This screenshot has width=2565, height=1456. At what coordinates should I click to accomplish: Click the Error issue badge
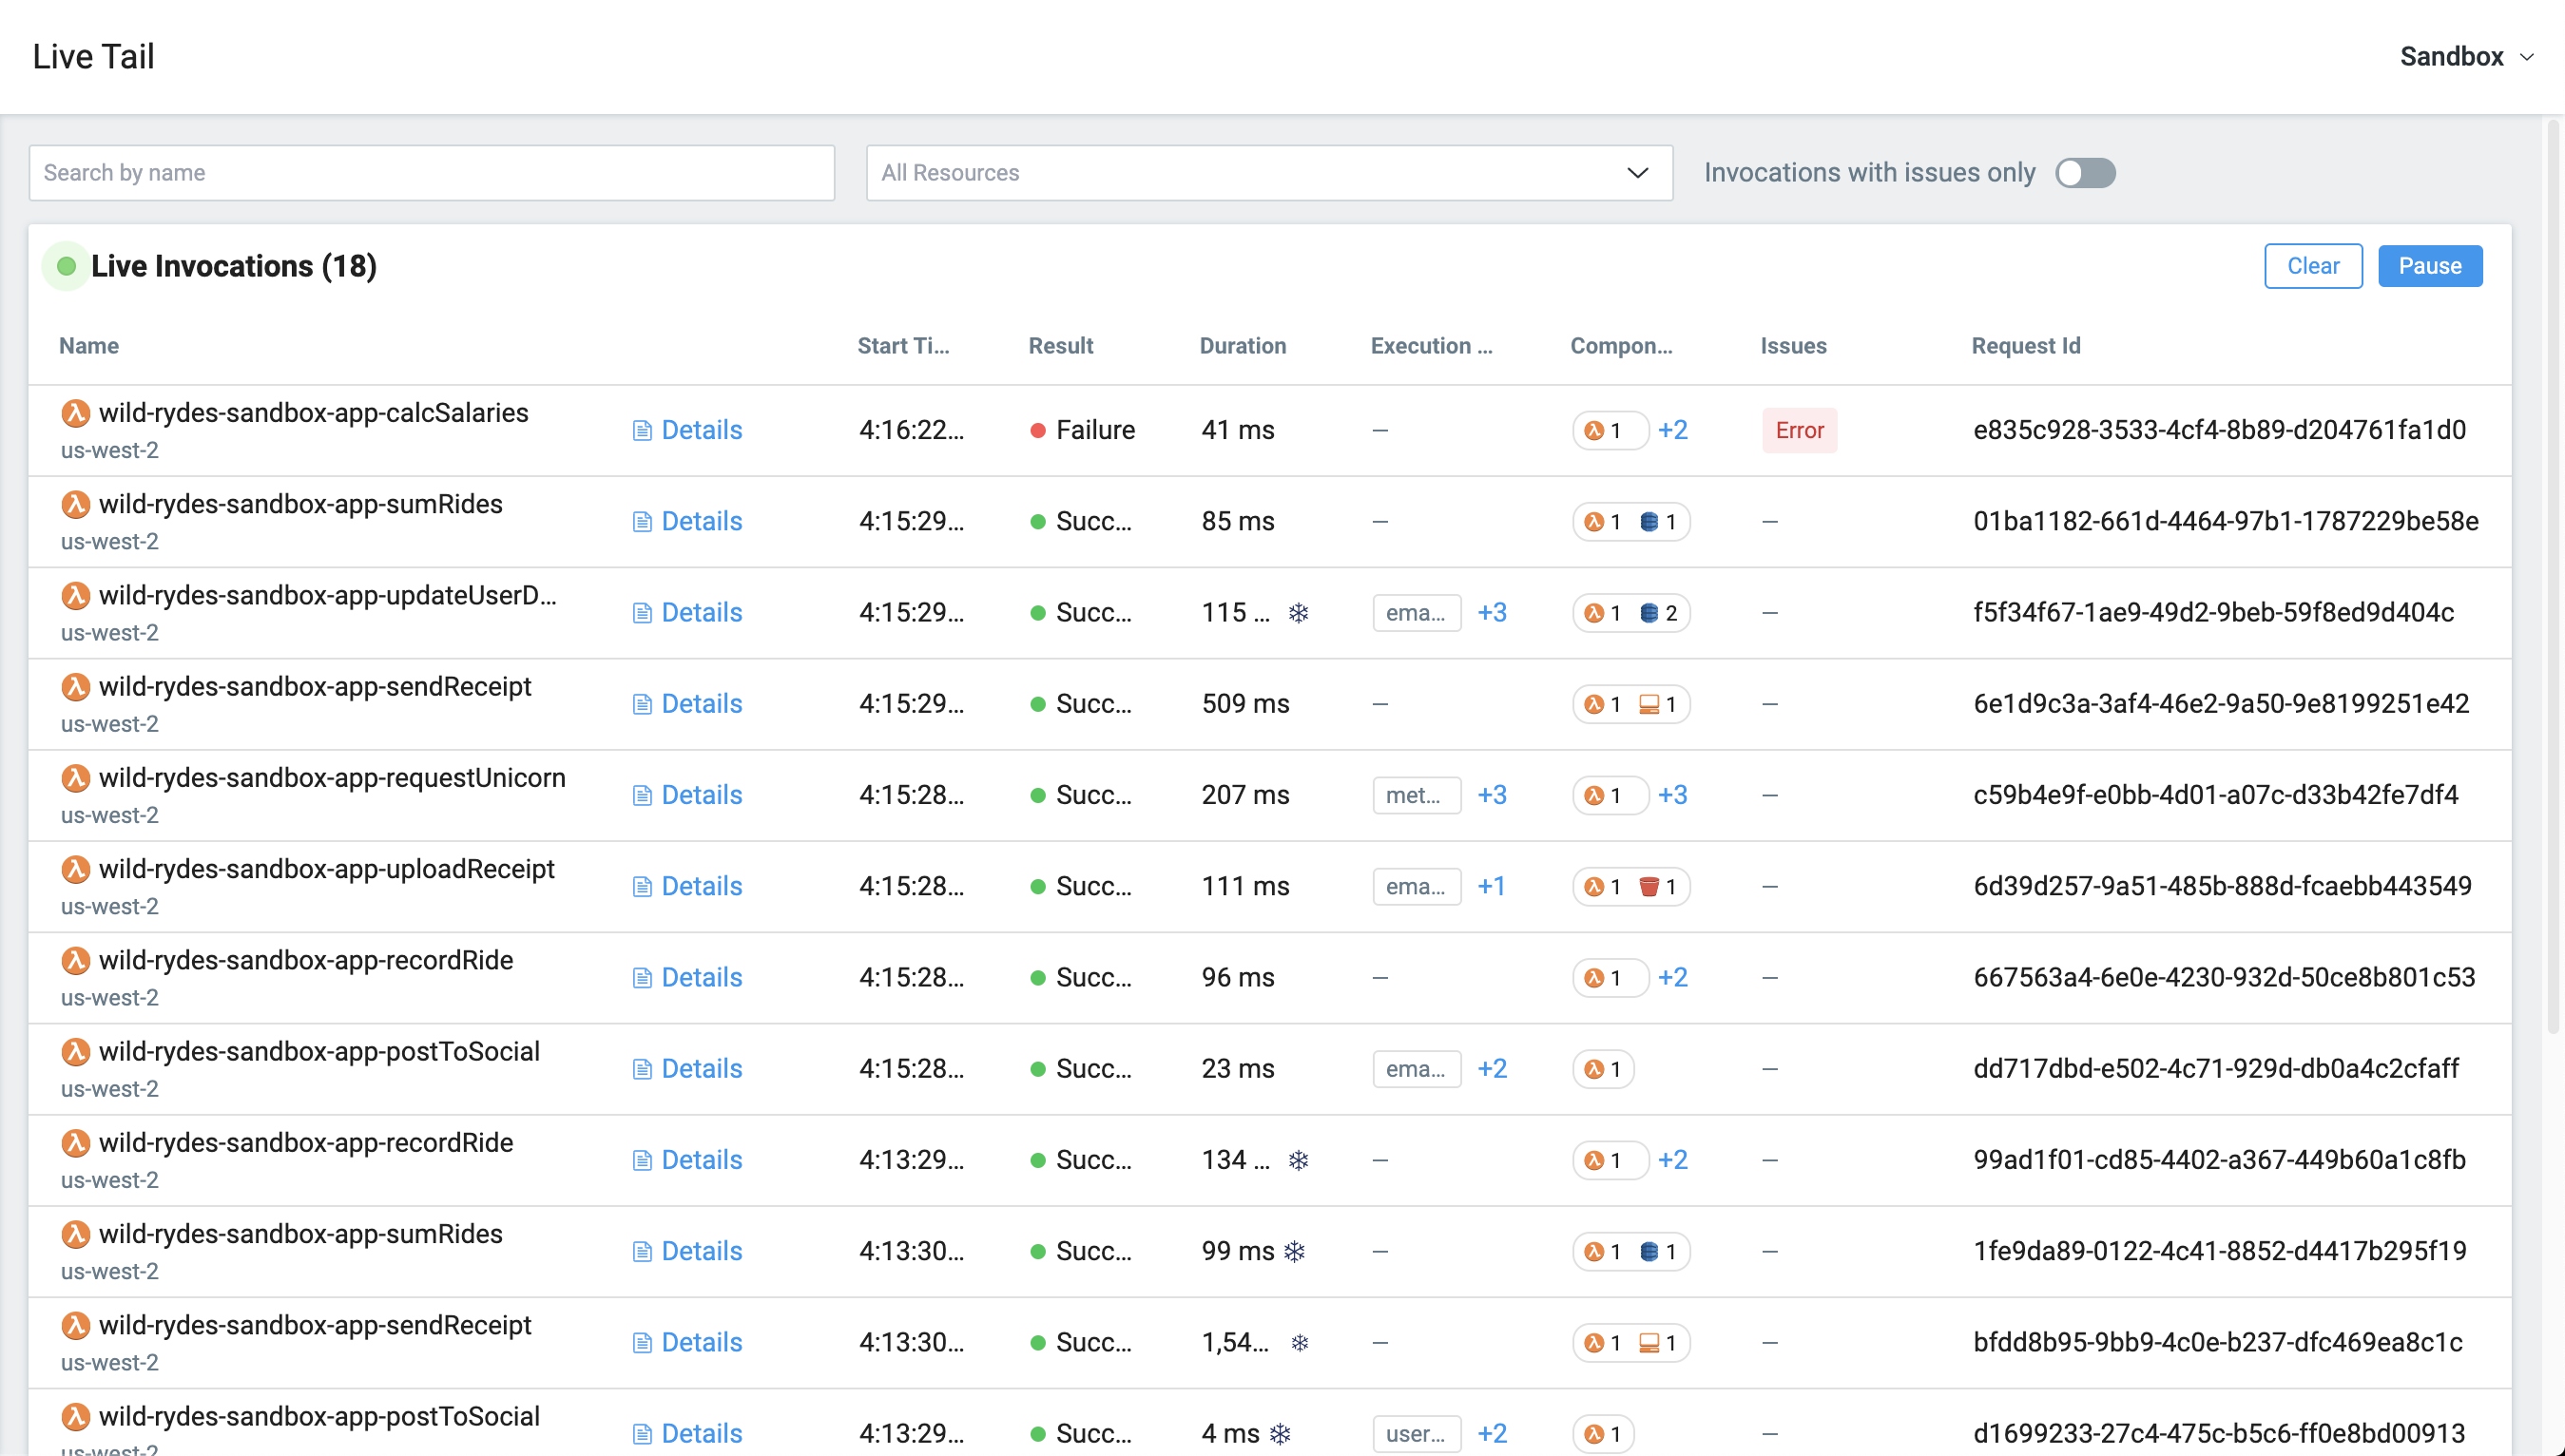[x=1798, y=431]
